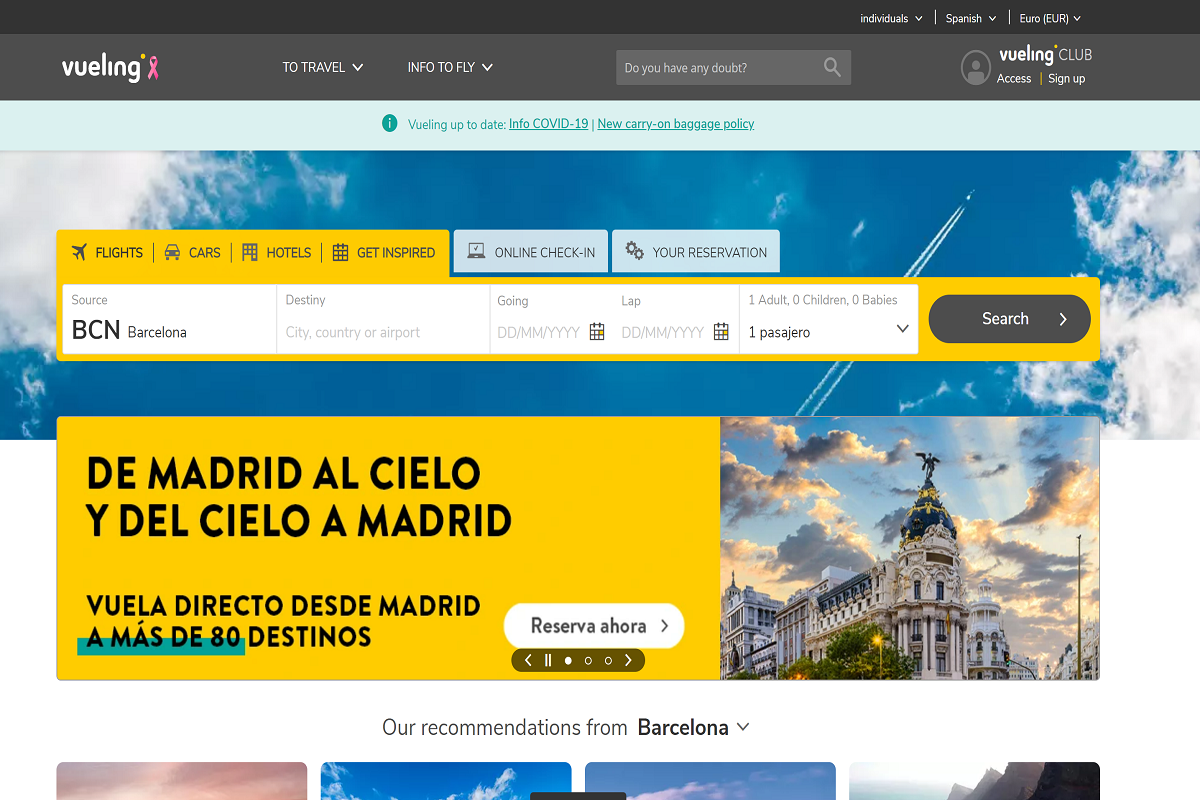This screenshot has width=1200, height=800.
Task: Select the CARS tab
Action: [x=192, y=252]
